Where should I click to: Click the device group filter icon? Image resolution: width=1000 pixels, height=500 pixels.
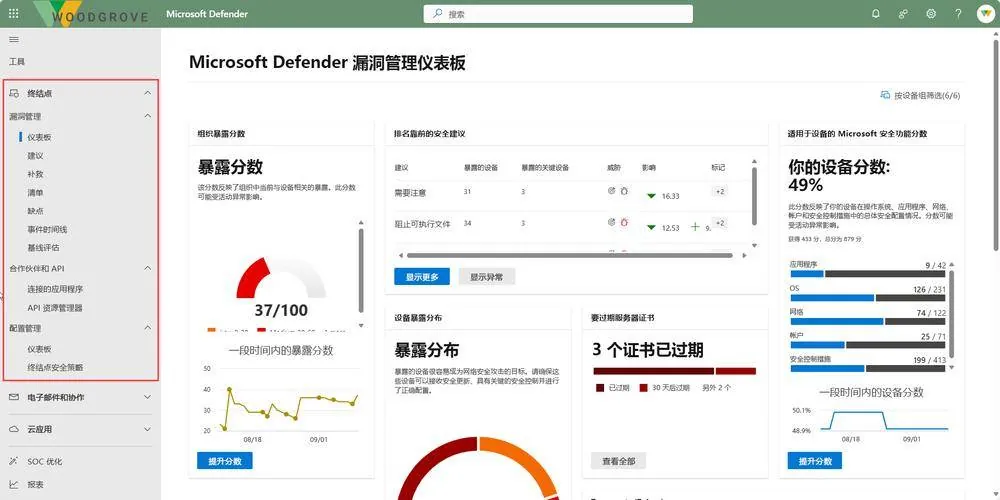pyautogui.click(x=885, y=95)
